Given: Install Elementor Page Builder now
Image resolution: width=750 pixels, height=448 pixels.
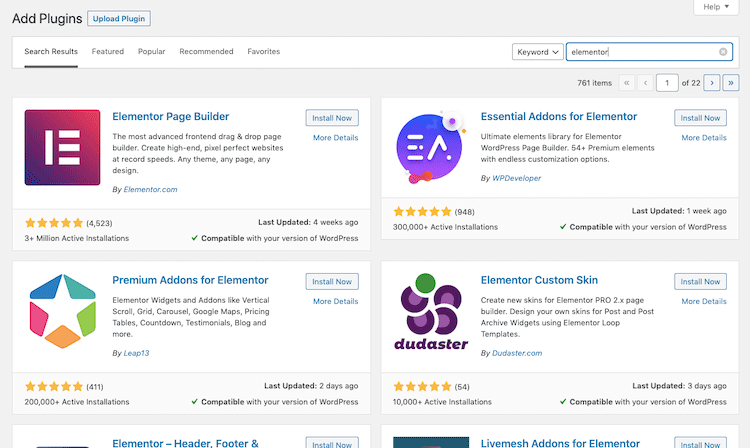Looking at the screenshot, I should point(332,118).
